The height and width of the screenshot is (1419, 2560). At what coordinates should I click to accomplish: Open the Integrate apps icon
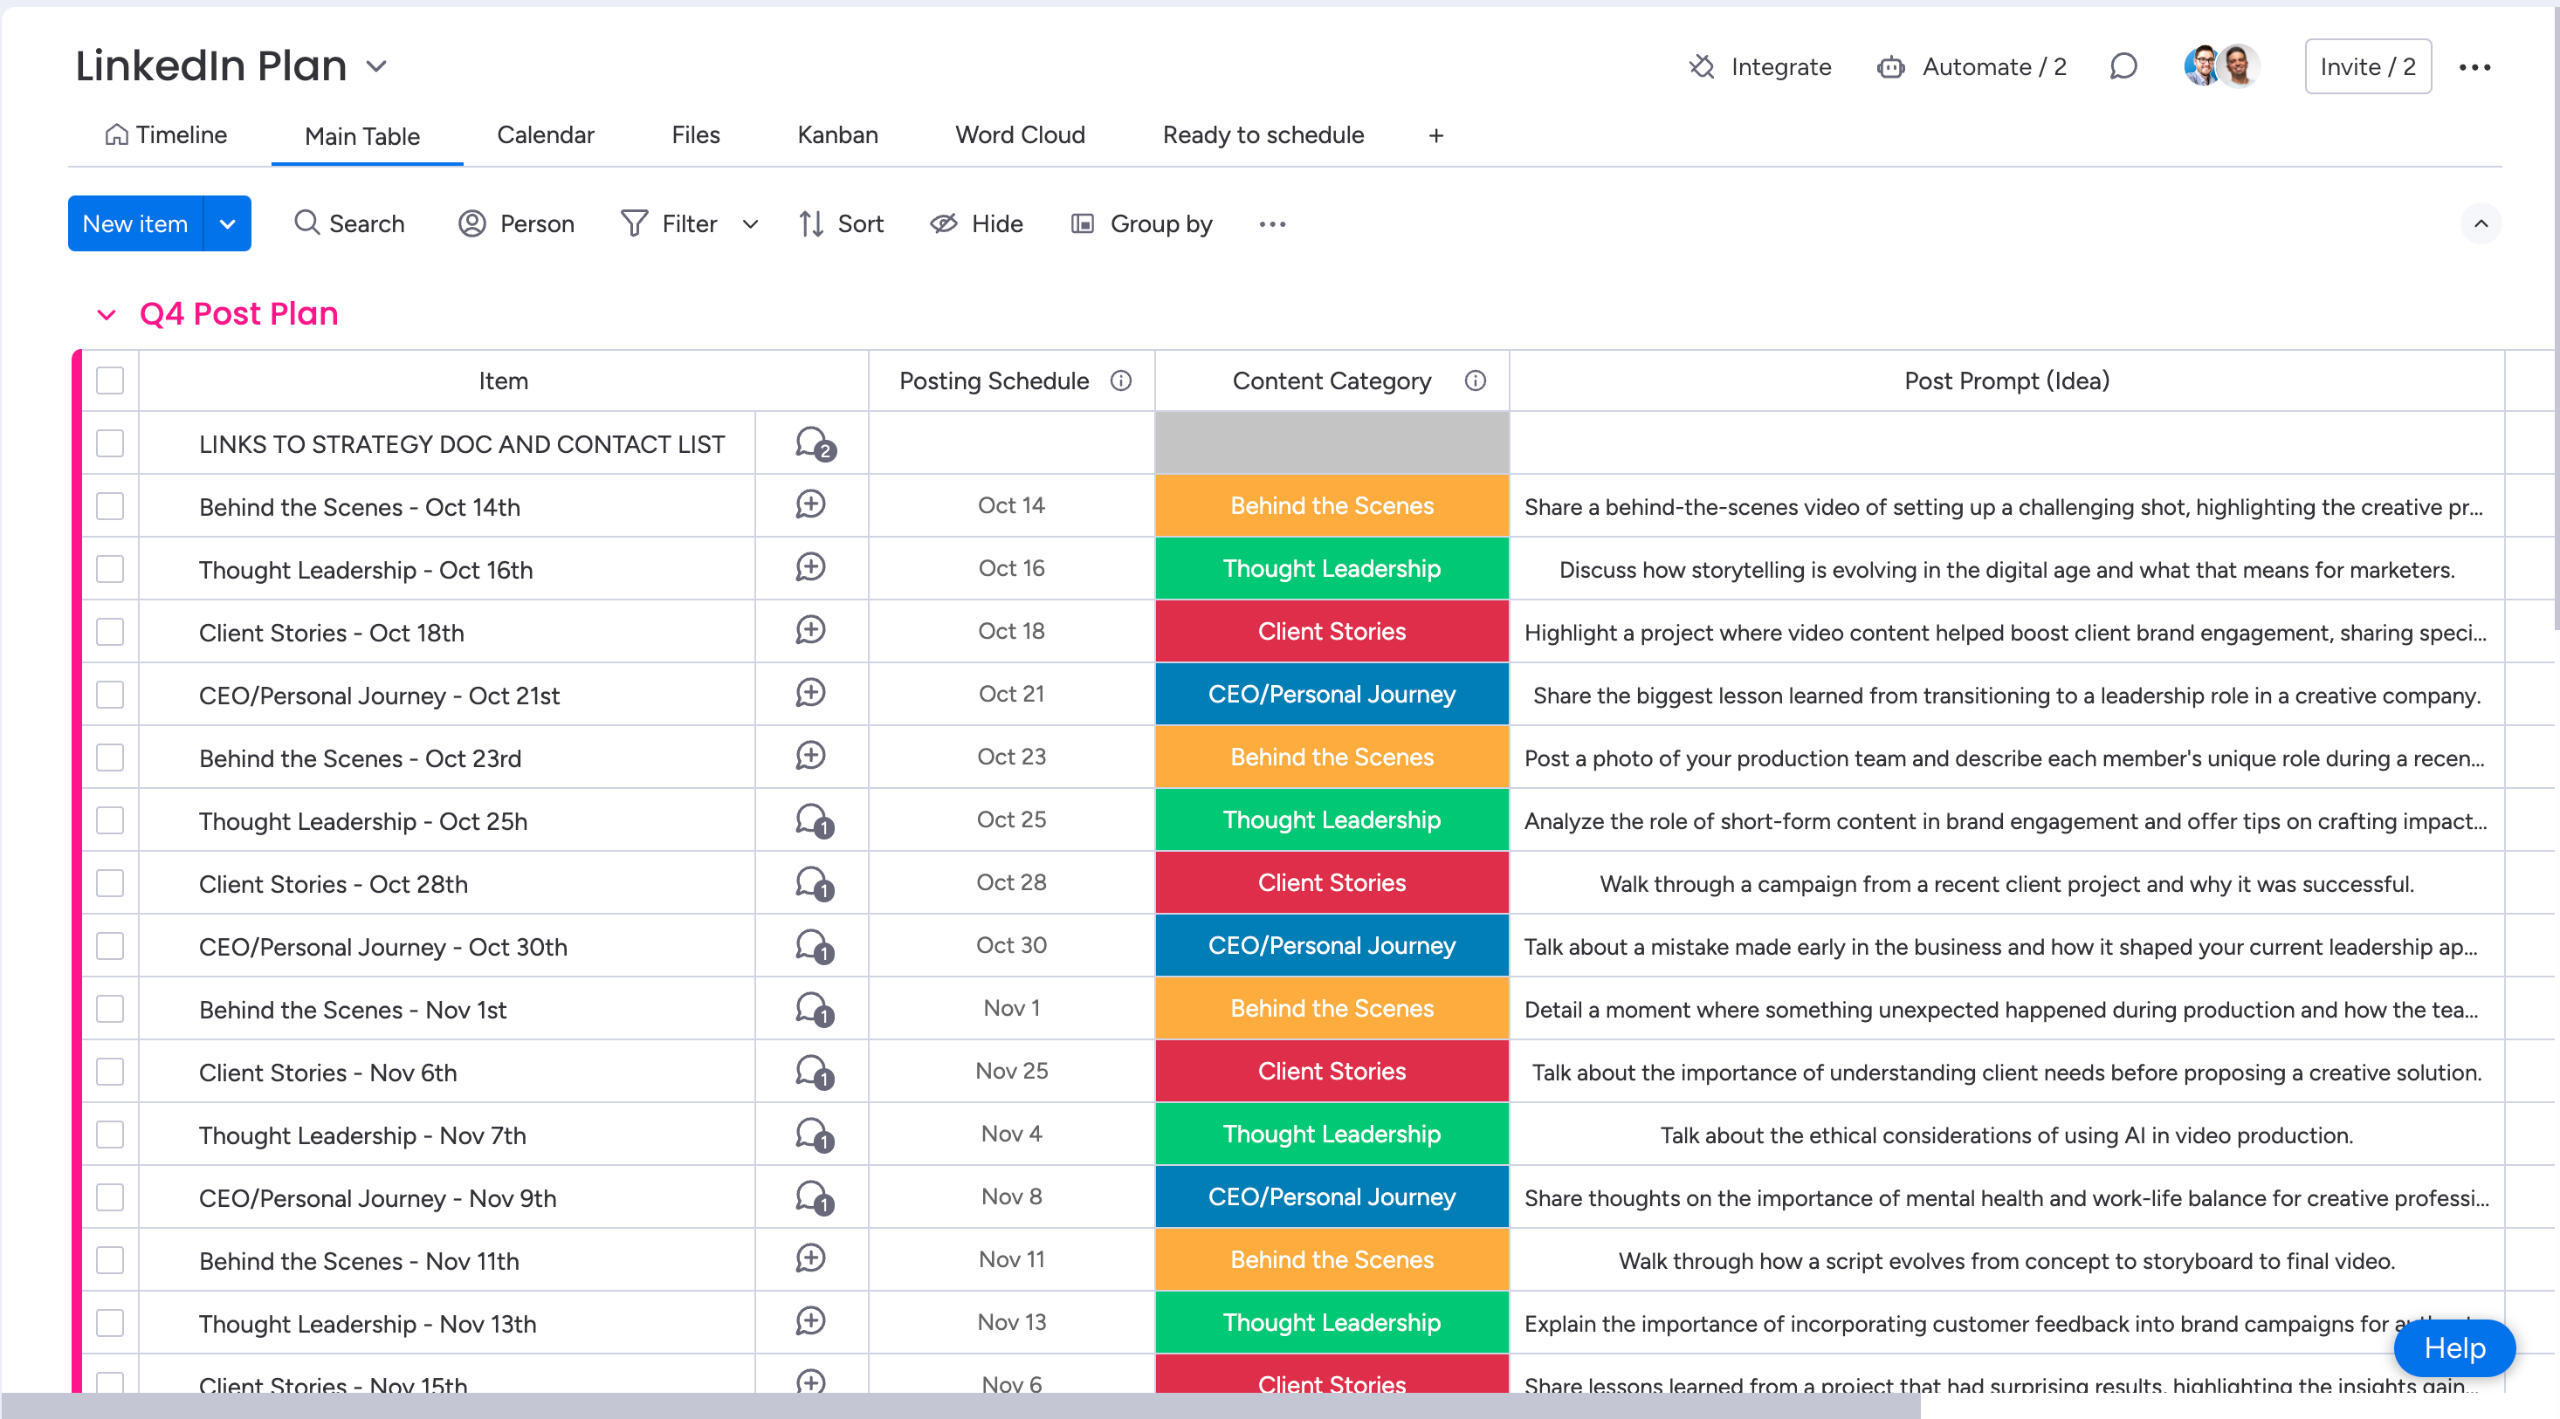[1701, 67]
